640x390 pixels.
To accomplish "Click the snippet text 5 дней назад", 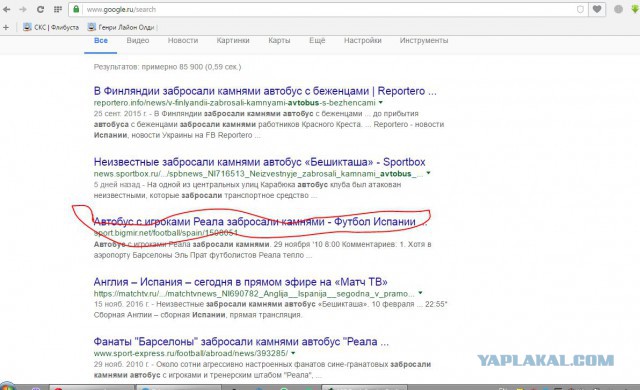I will coord(117,184).
